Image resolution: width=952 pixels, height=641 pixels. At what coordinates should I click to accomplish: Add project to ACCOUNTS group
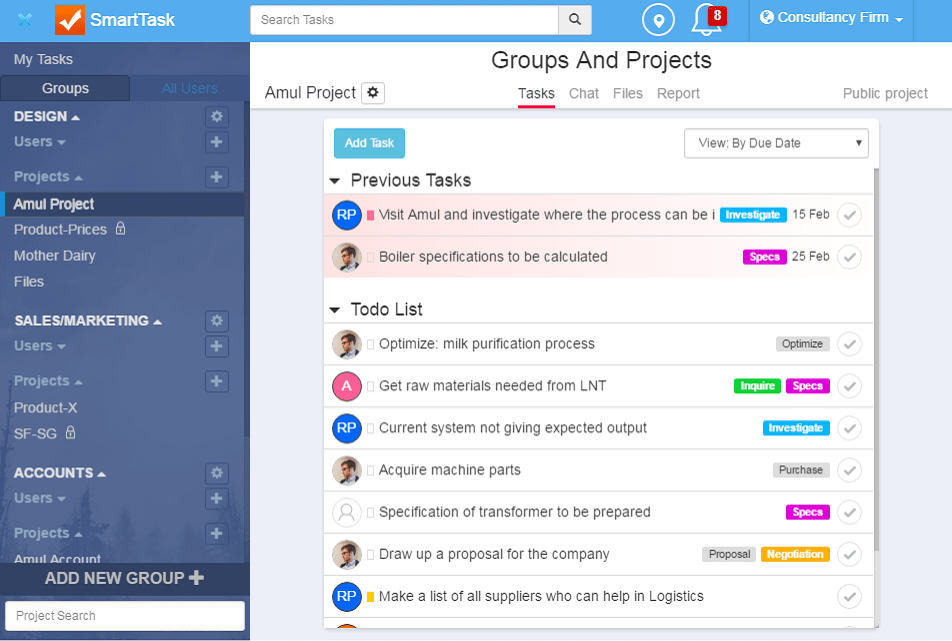(x=217, y=534)
